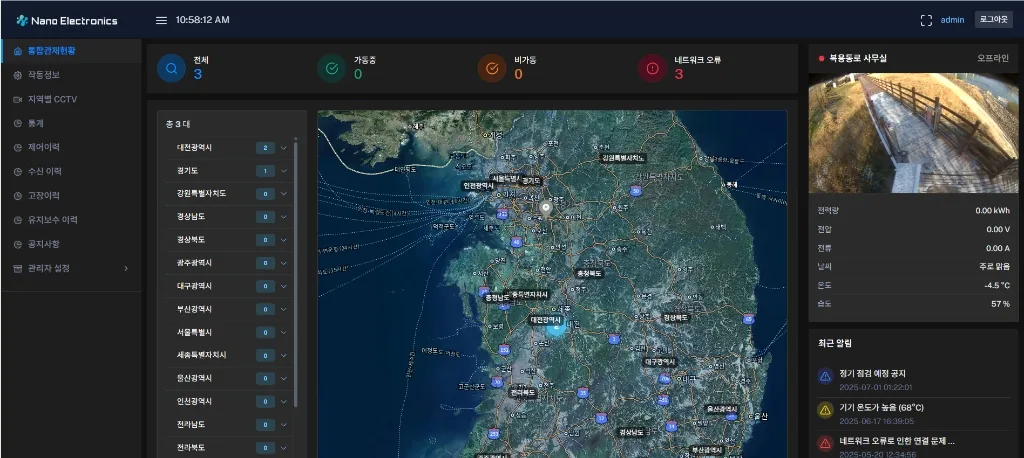The height and width of the screenshot is (458, 1024).
Task: Expand the 대전광역시 region row chevron
Action: click(283, 148)
